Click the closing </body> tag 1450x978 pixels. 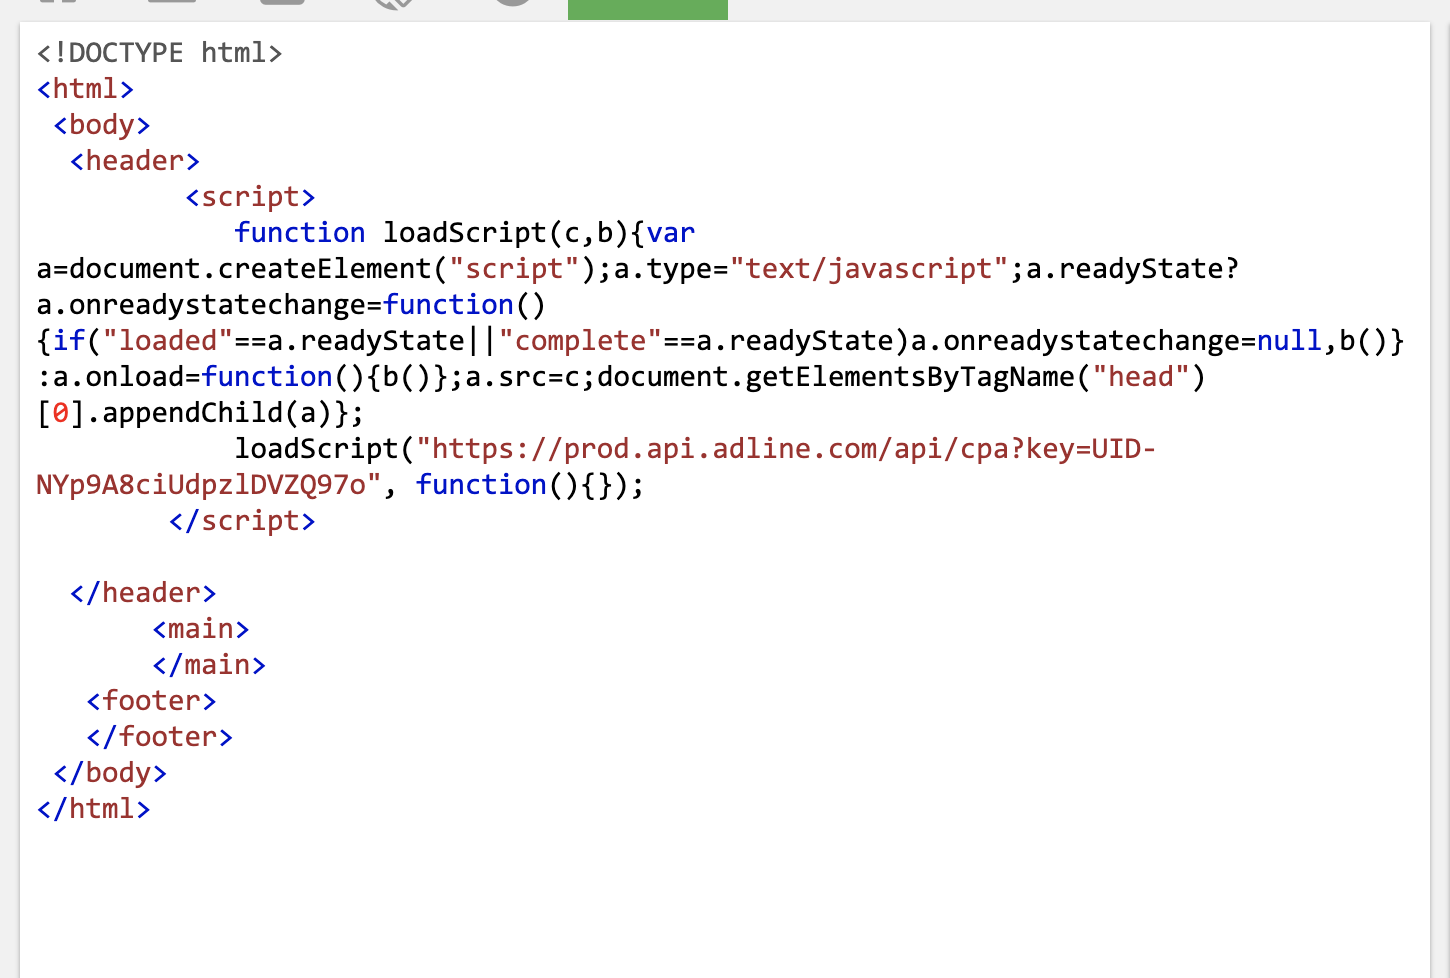tap(110, 773)
